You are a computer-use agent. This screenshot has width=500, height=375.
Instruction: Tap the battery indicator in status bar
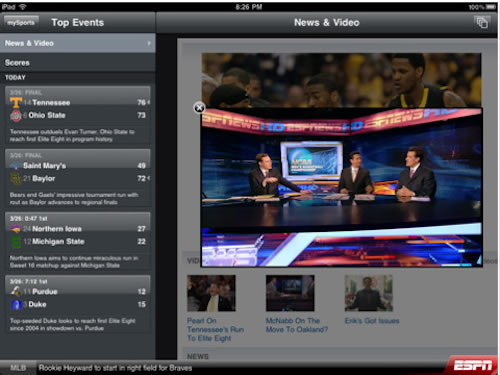(x=491, y=7)
